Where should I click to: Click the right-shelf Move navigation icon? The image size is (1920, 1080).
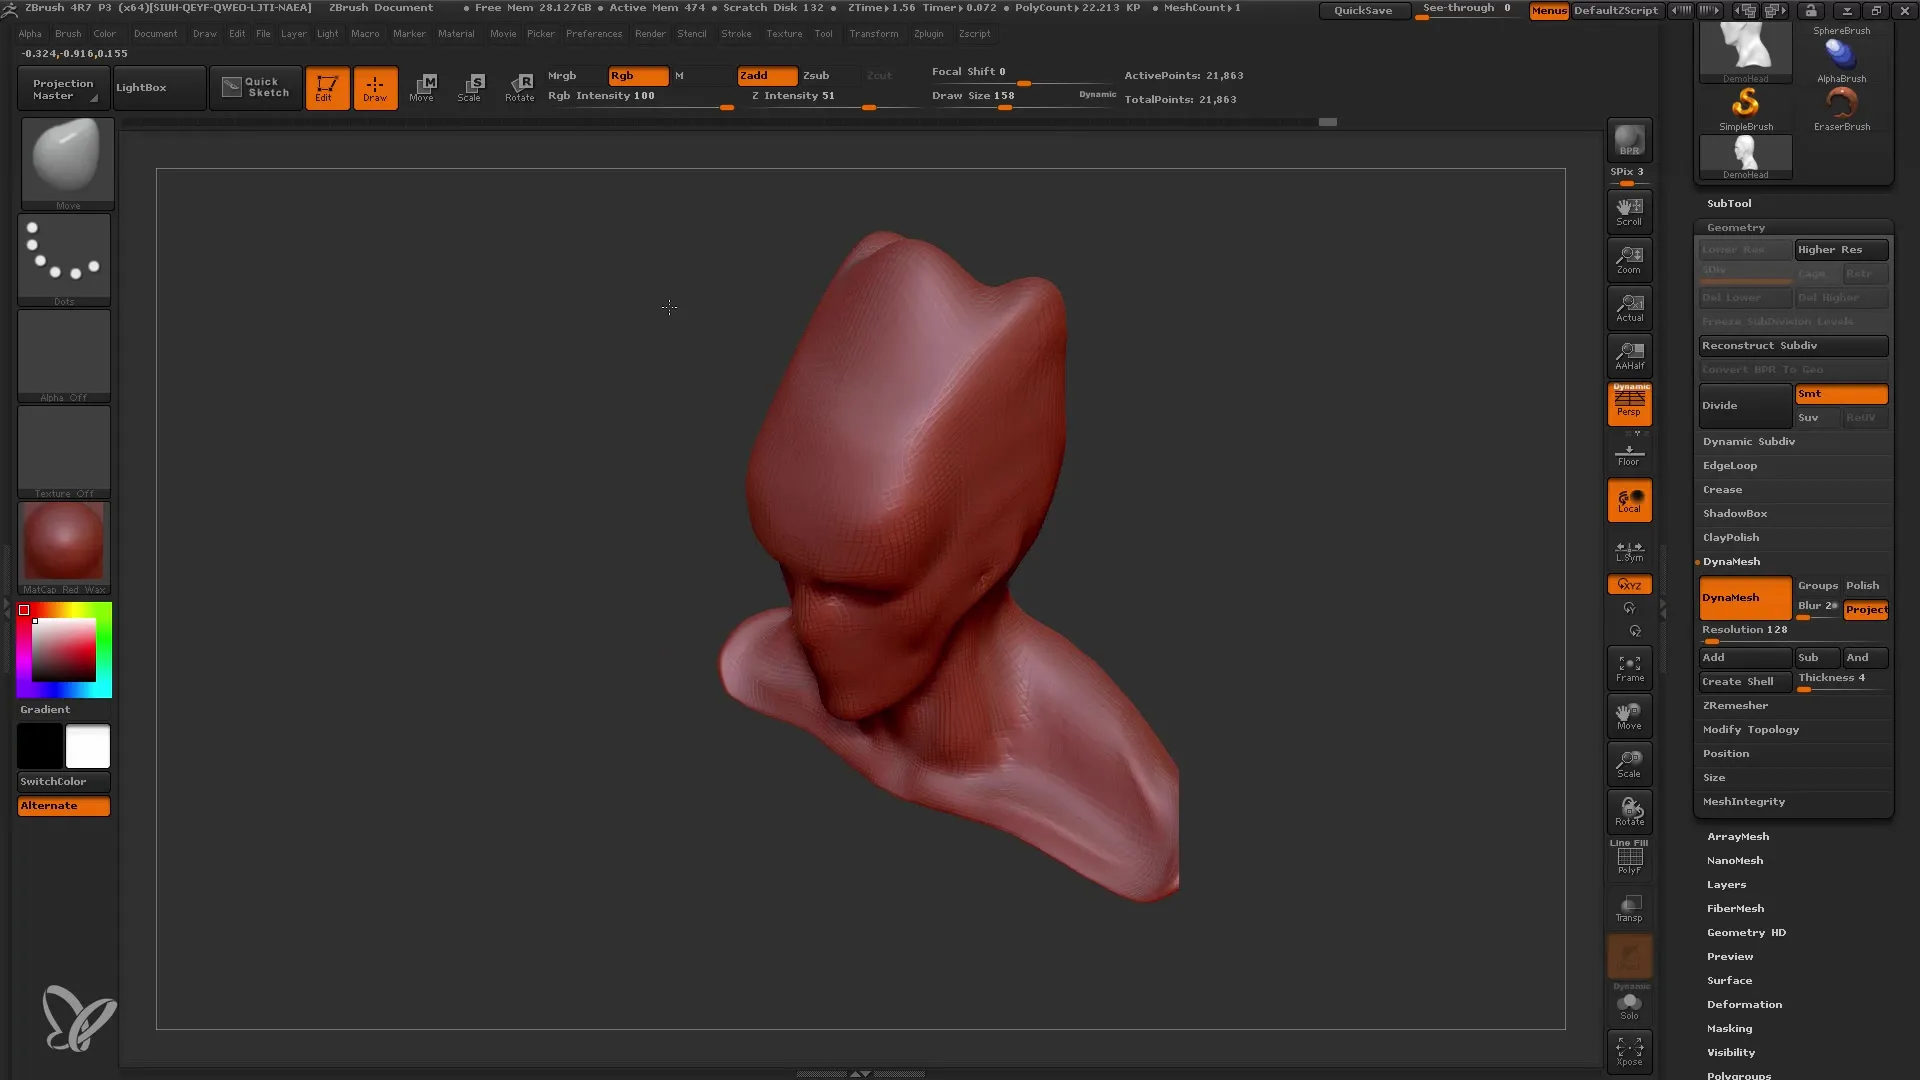point(1629,716)
